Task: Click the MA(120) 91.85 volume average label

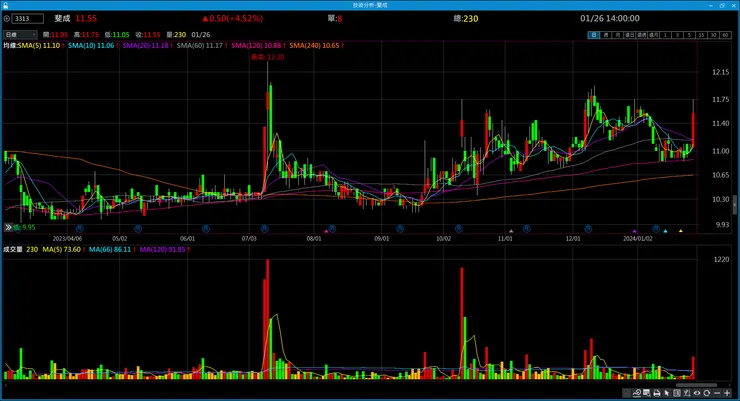Action: pyautogui.click(x=162, y=249)
